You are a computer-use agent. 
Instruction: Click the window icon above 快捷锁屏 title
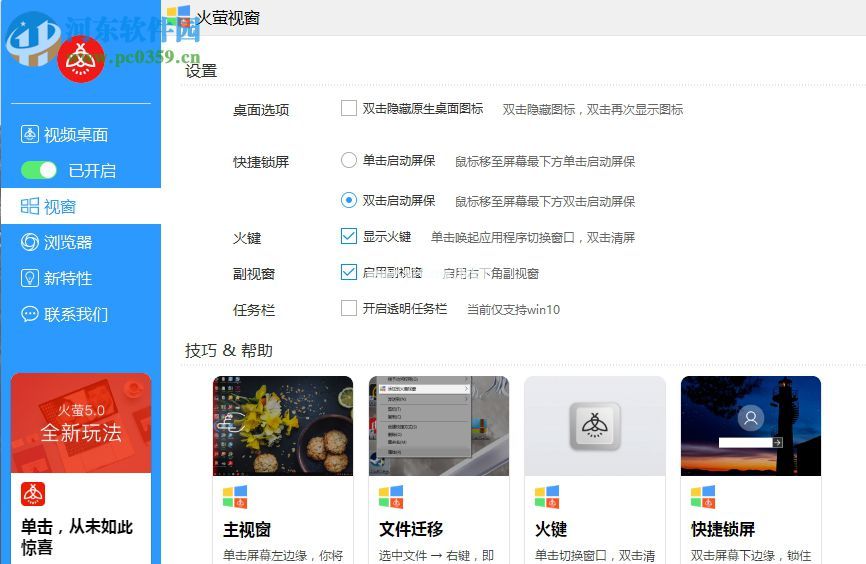[703, 497]
